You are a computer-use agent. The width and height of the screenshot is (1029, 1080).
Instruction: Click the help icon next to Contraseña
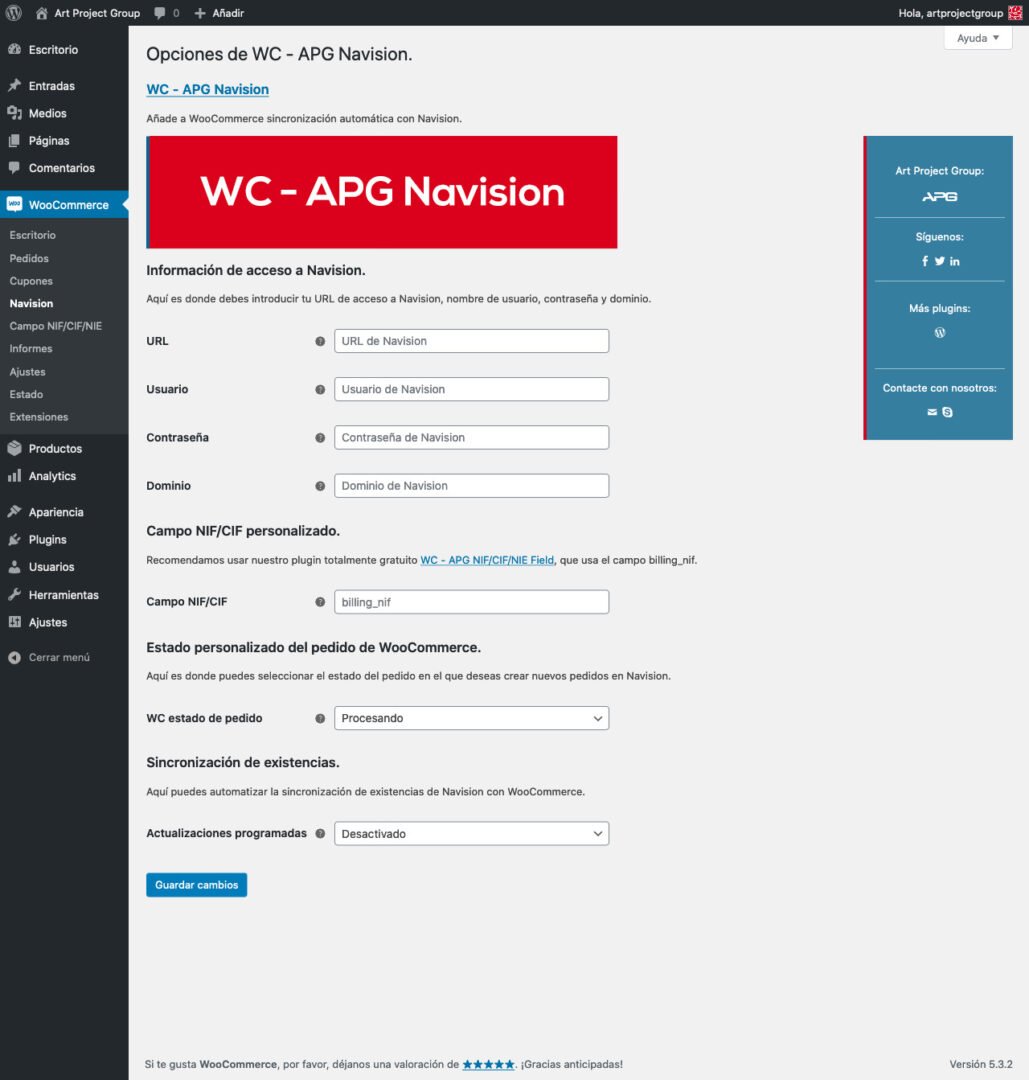click(x=320, y=438)
